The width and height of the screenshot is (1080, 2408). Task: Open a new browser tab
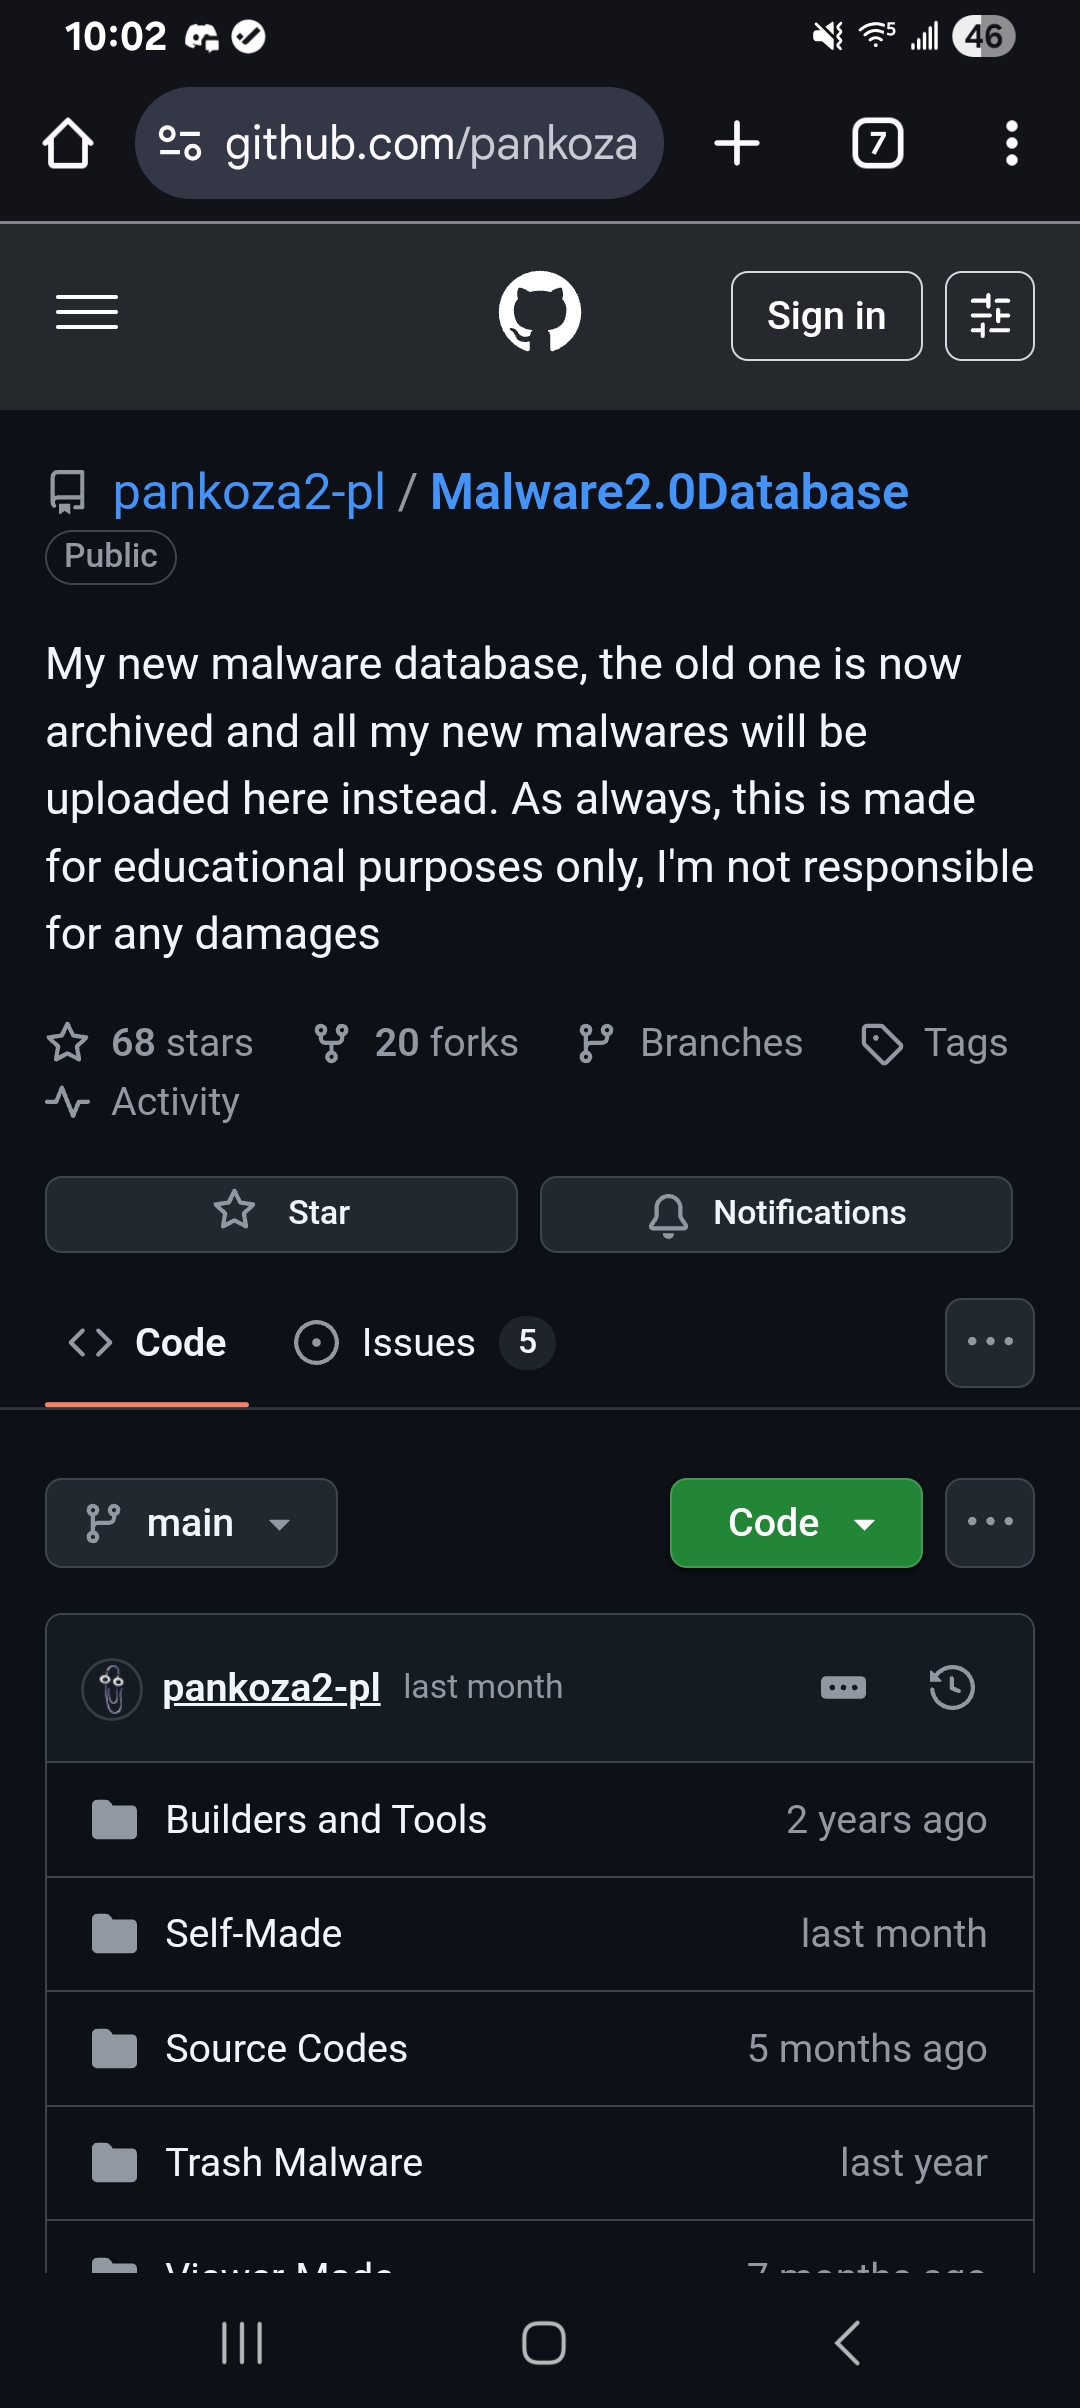tap(737, 143)
